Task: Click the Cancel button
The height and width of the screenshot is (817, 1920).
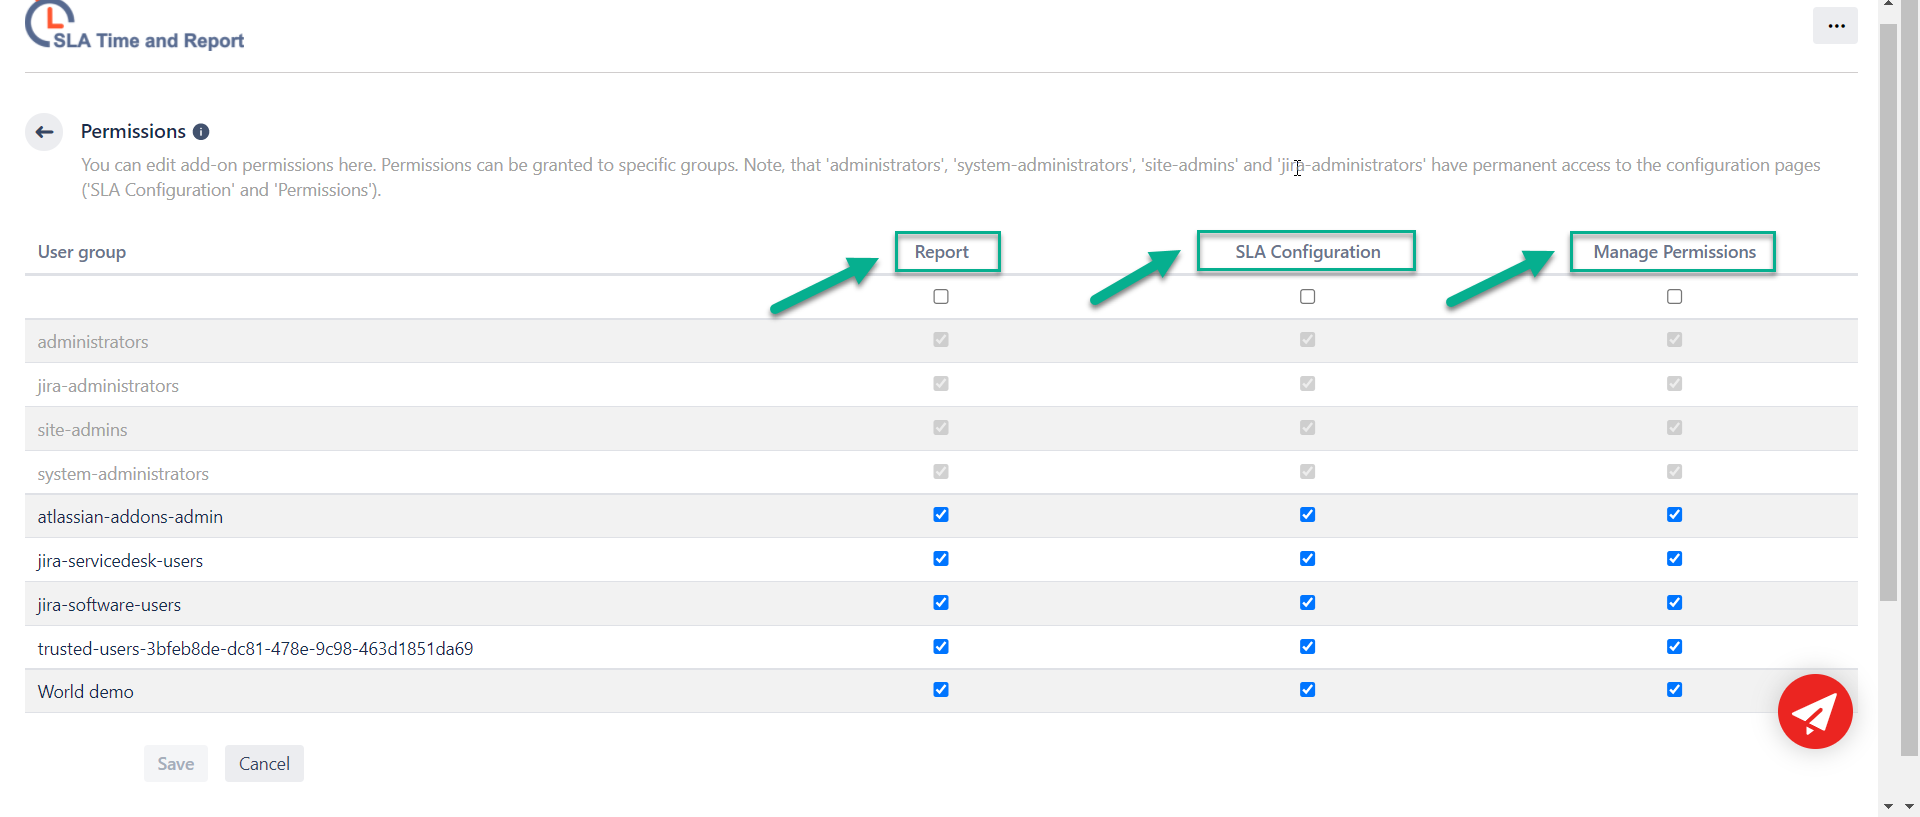Action: [x=264, y=764]
